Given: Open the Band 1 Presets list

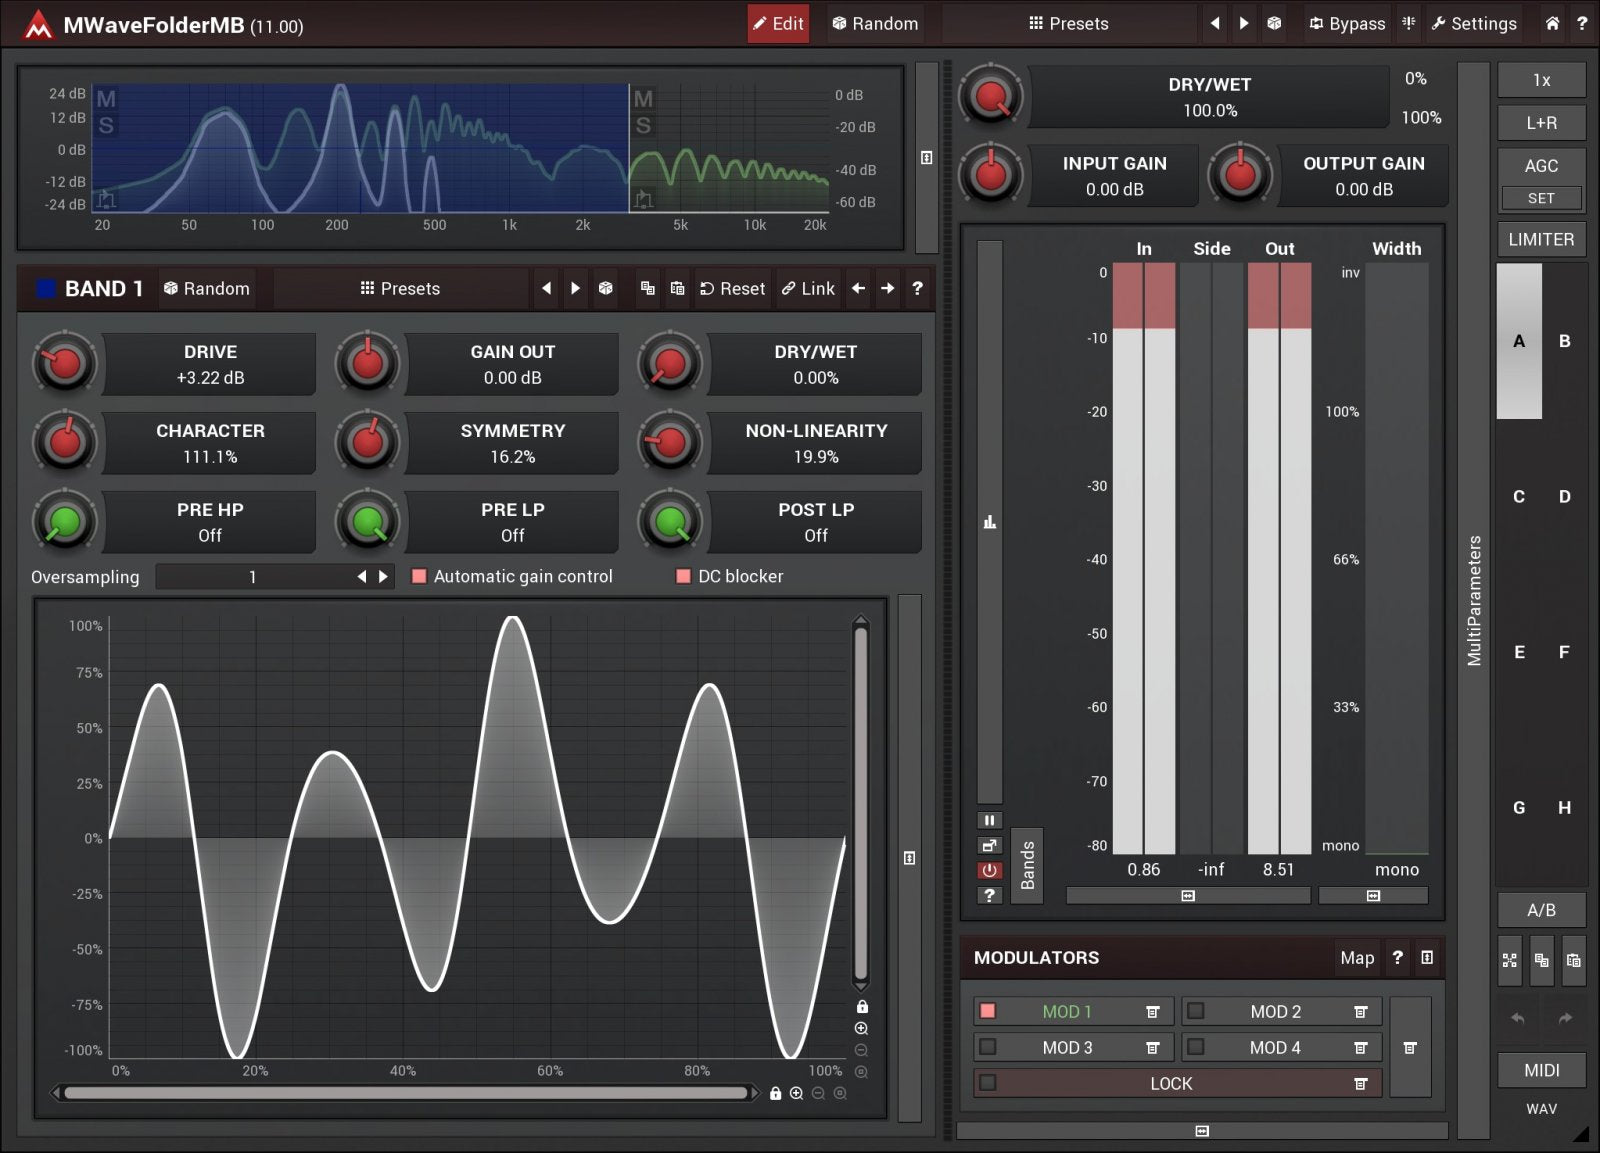Looking at the screenshot, I should [x=400, y=288].
